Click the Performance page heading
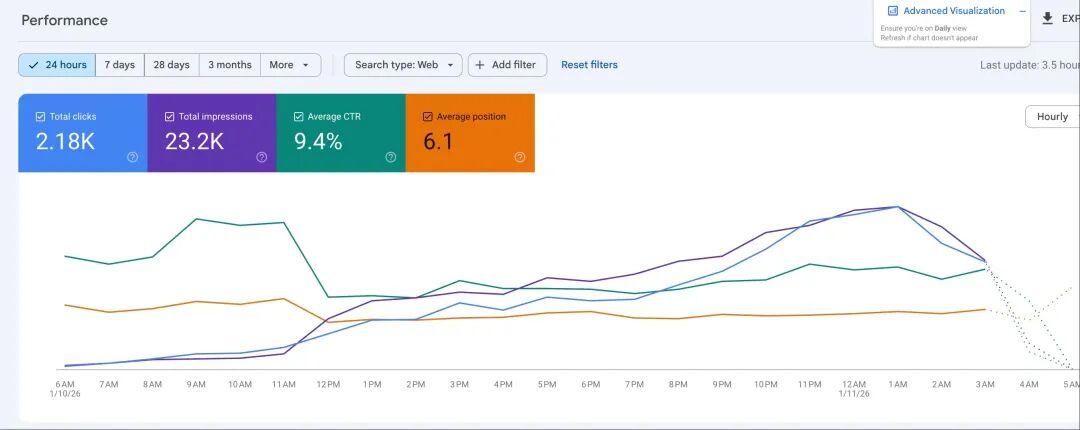This screenshot has height=430, width=1080. [64, 20]
